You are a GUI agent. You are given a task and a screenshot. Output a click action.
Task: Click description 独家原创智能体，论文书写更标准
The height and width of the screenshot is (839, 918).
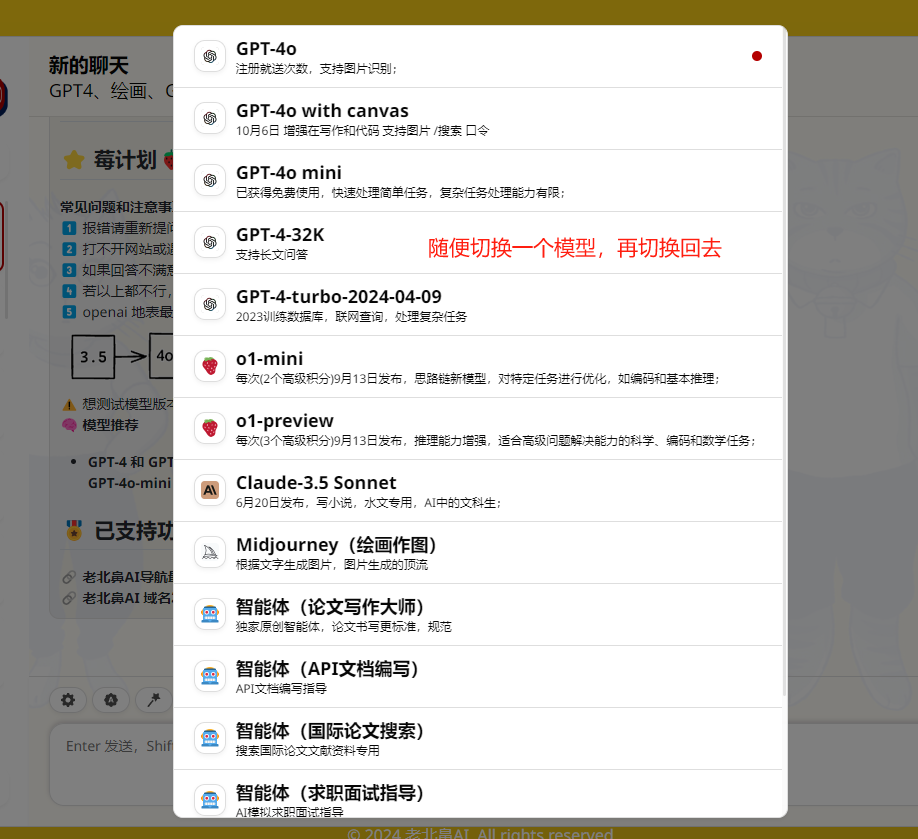(344, 627)
